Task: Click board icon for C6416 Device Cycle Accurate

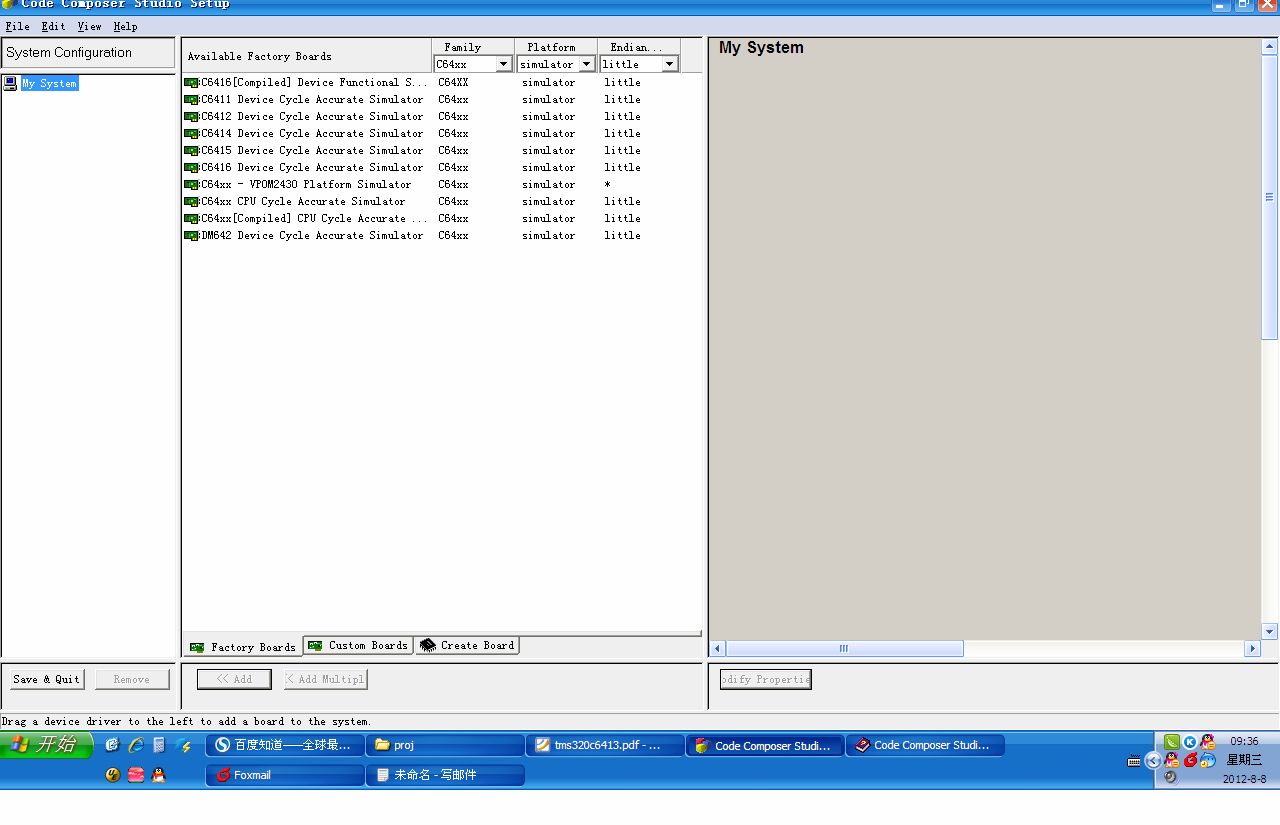Action: pos(191,168)
